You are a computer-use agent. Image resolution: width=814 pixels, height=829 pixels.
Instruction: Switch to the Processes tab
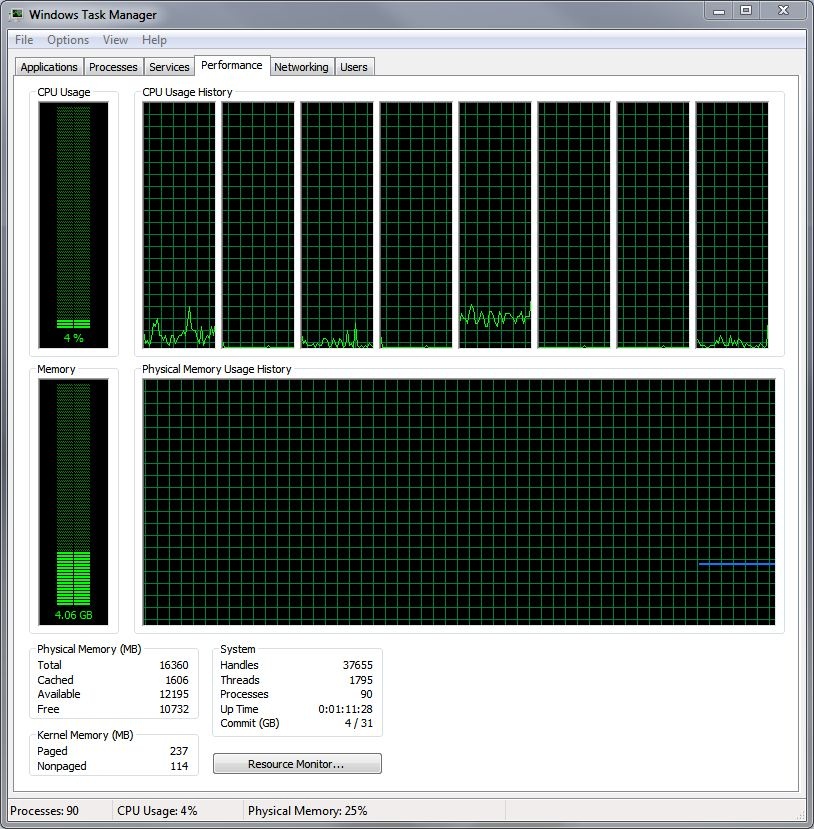point(113,67)
